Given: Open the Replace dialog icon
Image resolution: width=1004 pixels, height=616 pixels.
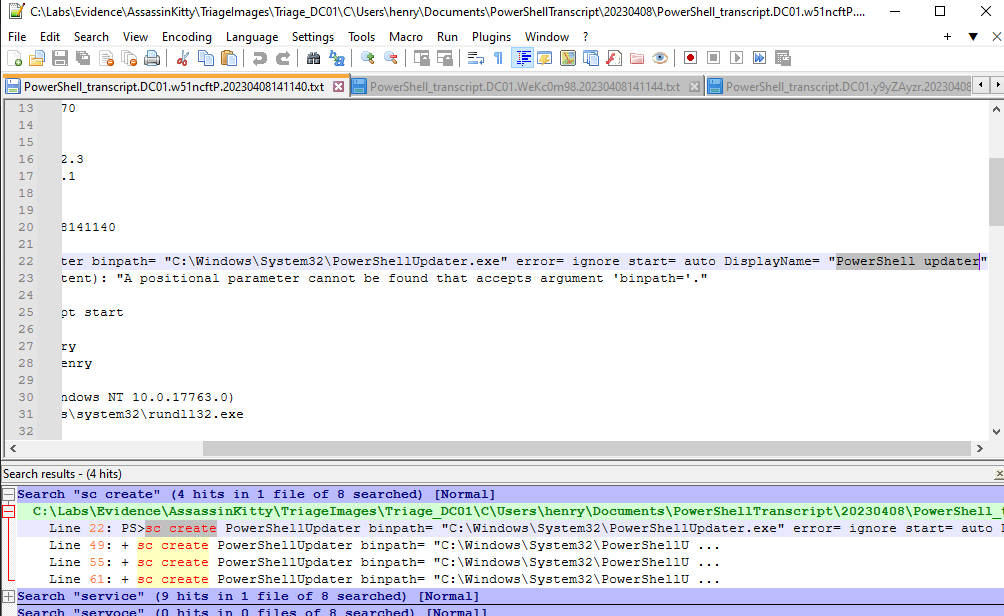Looking at the screenshot, I should coord(337,59).
